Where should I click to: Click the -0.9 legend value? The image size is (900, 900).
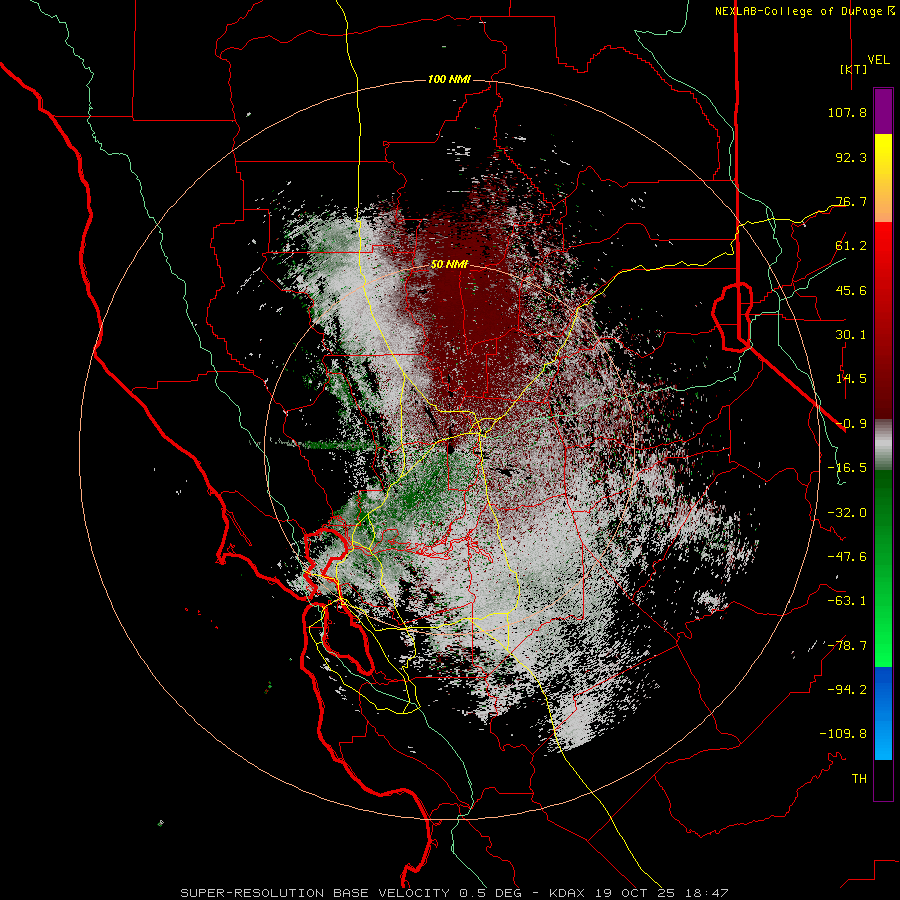coord(851,424)
